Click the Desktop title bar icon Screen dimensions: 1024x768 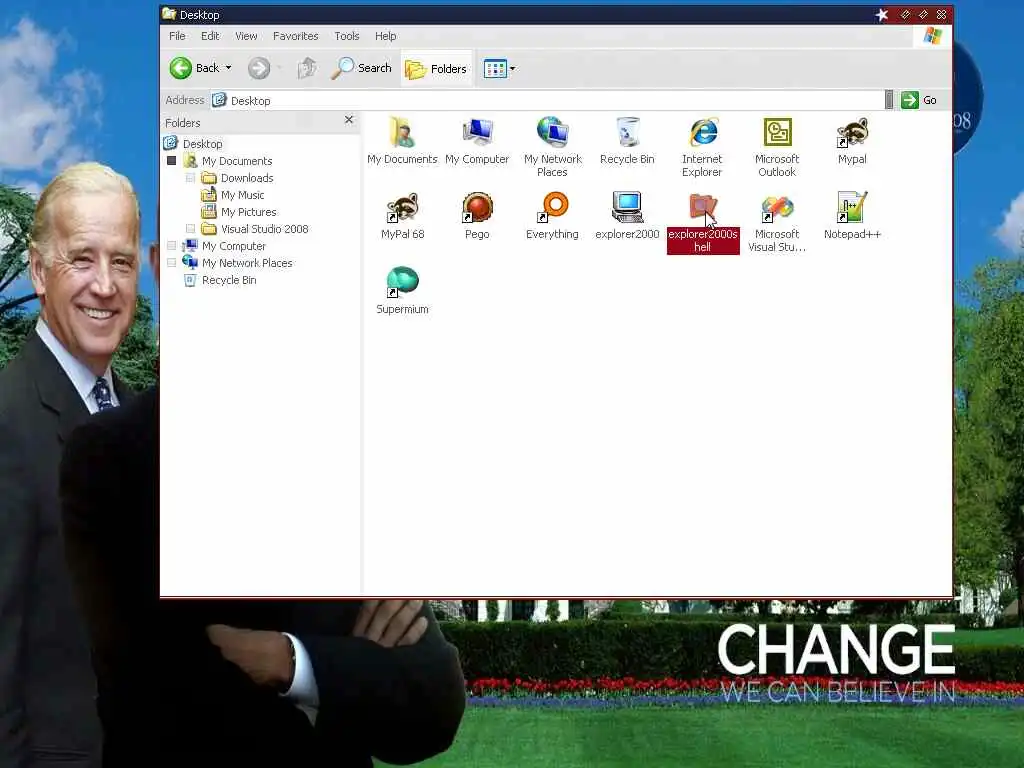[169, 14]
